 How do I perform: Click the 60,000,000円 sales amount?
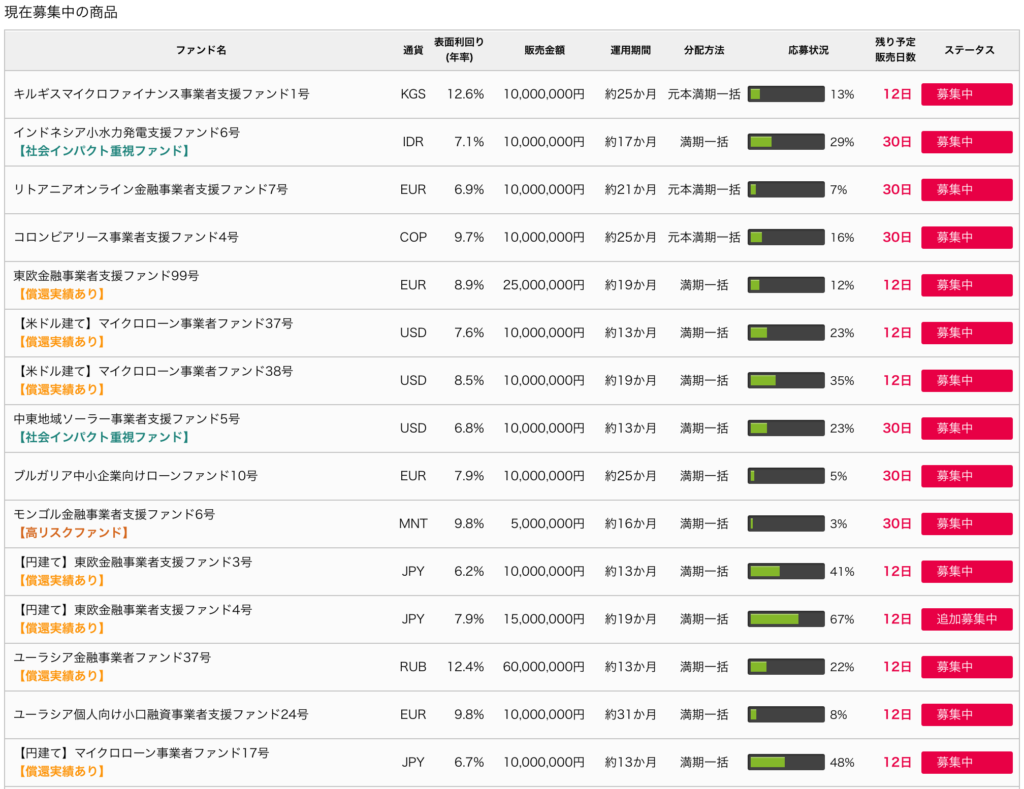pyautogui.click(x=543, y=667)
